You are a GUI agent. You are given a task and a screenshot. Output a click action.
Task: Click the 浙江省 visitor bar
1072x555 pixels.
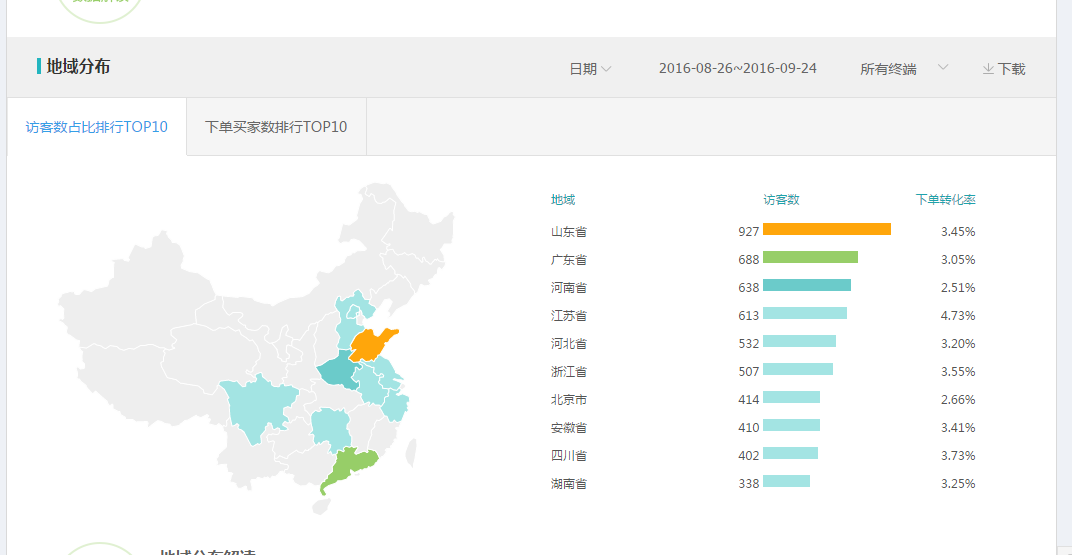[x=798, y=369]
